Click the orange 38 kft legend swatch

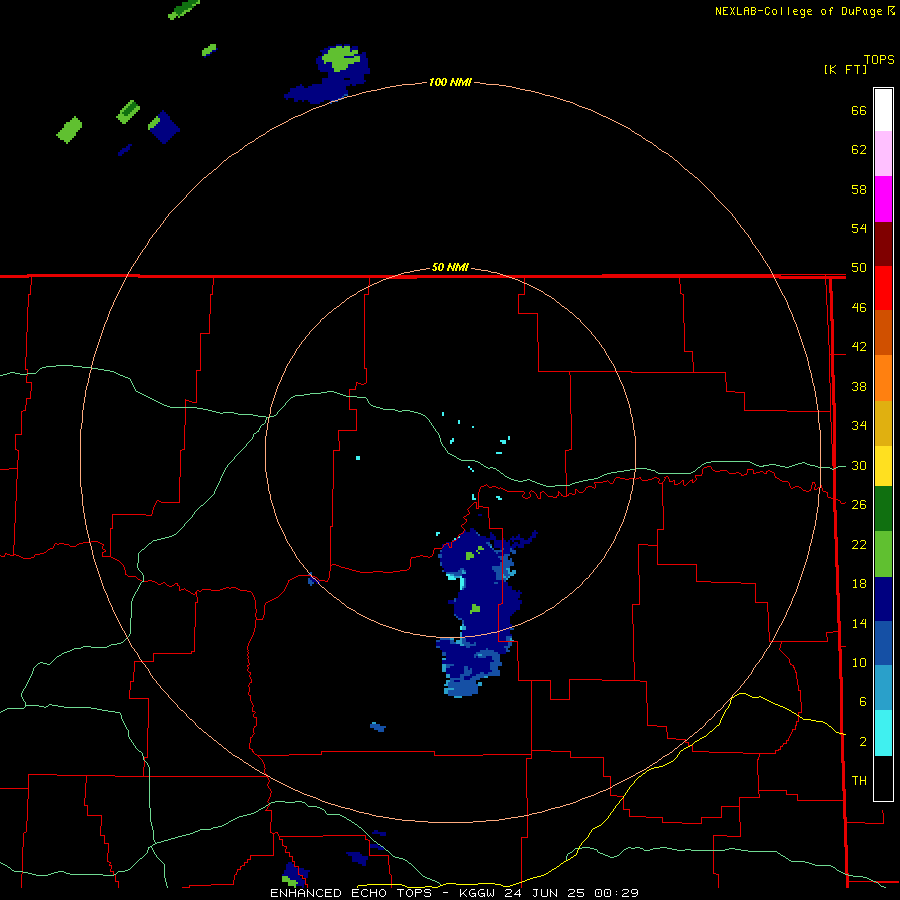pos(883,378)
